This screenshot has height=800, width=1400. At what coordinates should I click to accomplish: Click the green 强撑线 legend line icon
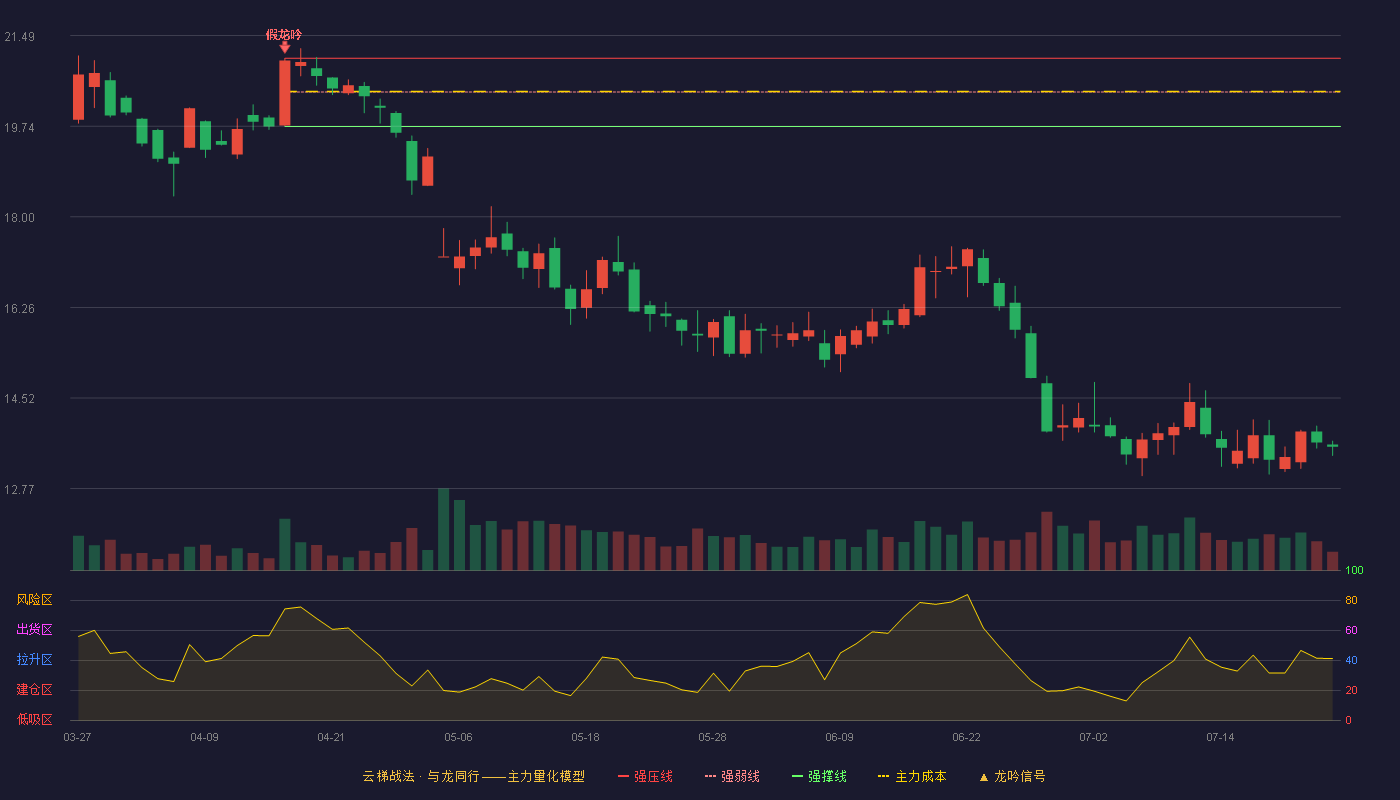click(797, 776)
